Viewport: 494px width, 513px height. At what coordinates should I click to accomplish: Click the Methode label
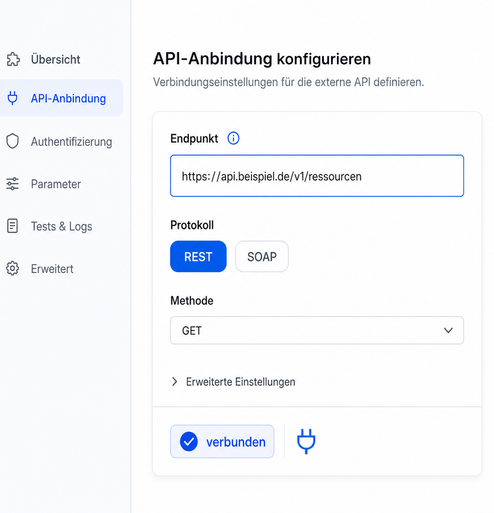[x=192, y=301]
